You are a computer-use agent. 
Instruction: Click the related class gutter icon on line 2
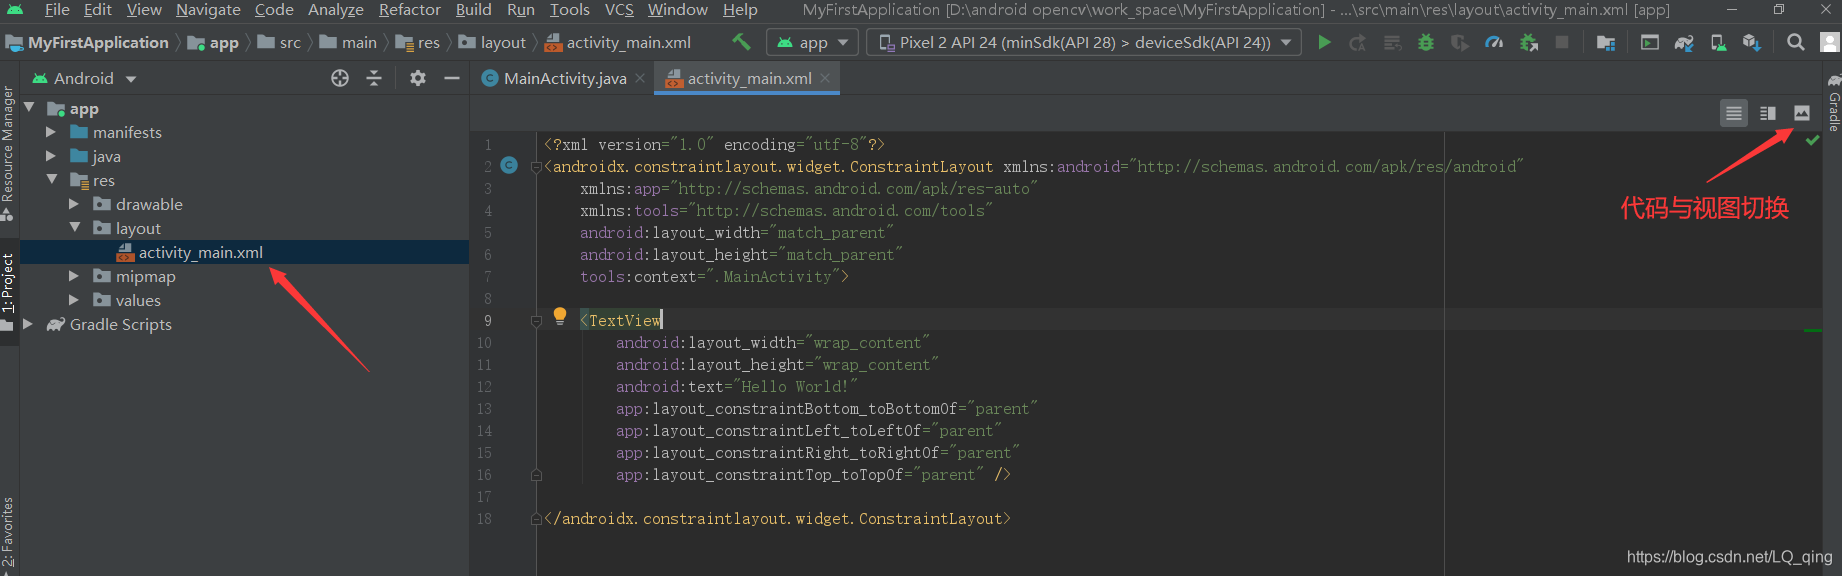pyautogui.click(x=509, y=165)
